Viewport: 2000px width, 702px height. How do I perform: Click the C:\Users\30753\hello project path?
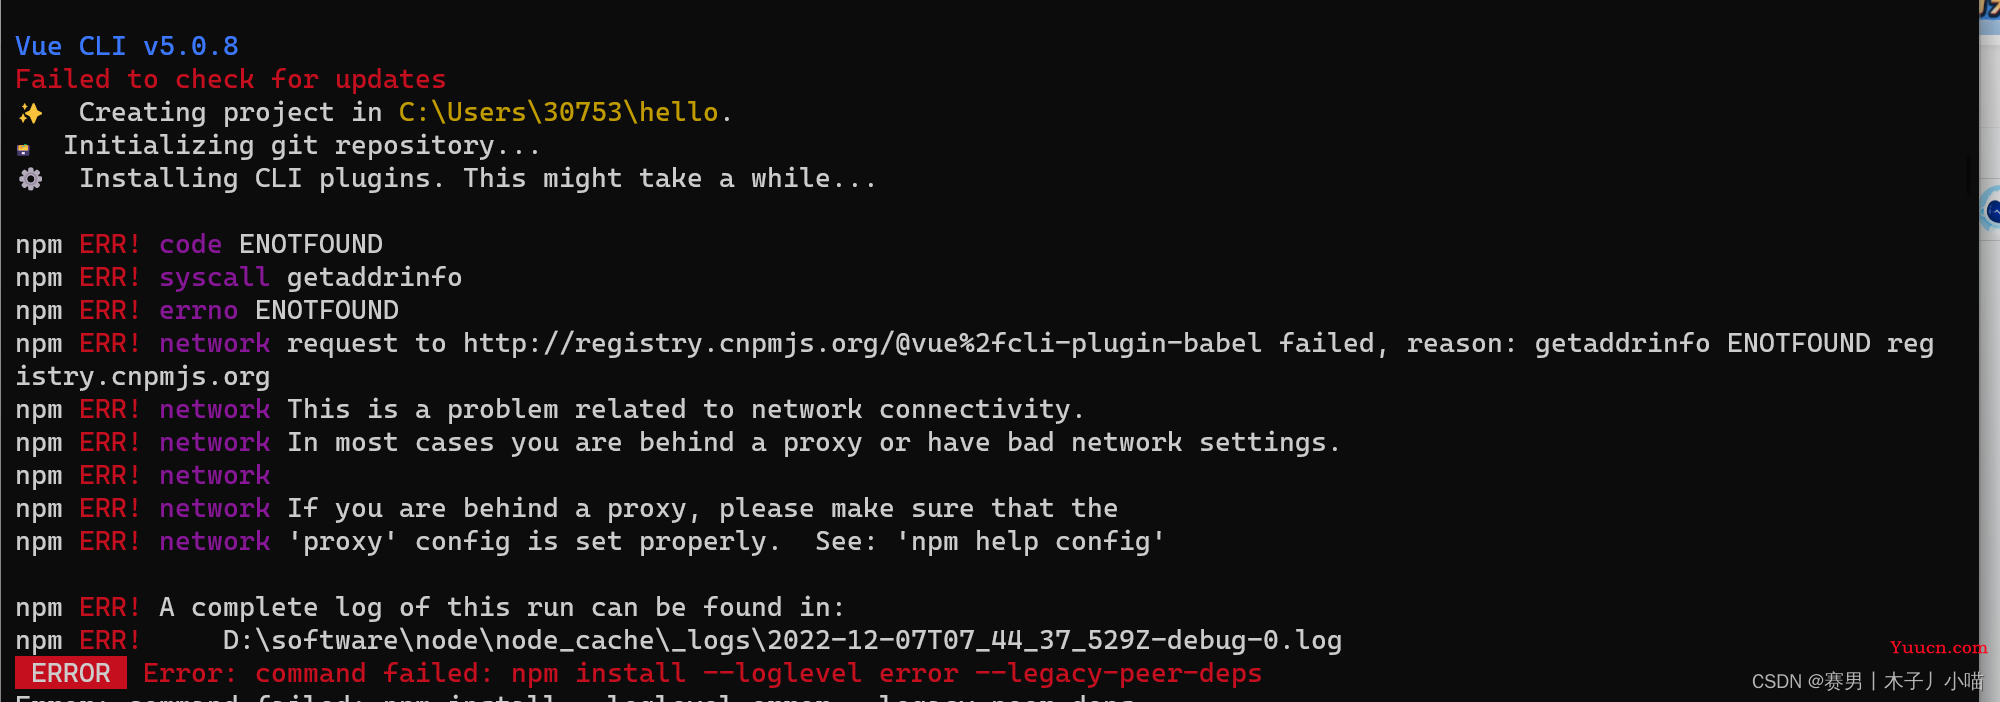558,112
